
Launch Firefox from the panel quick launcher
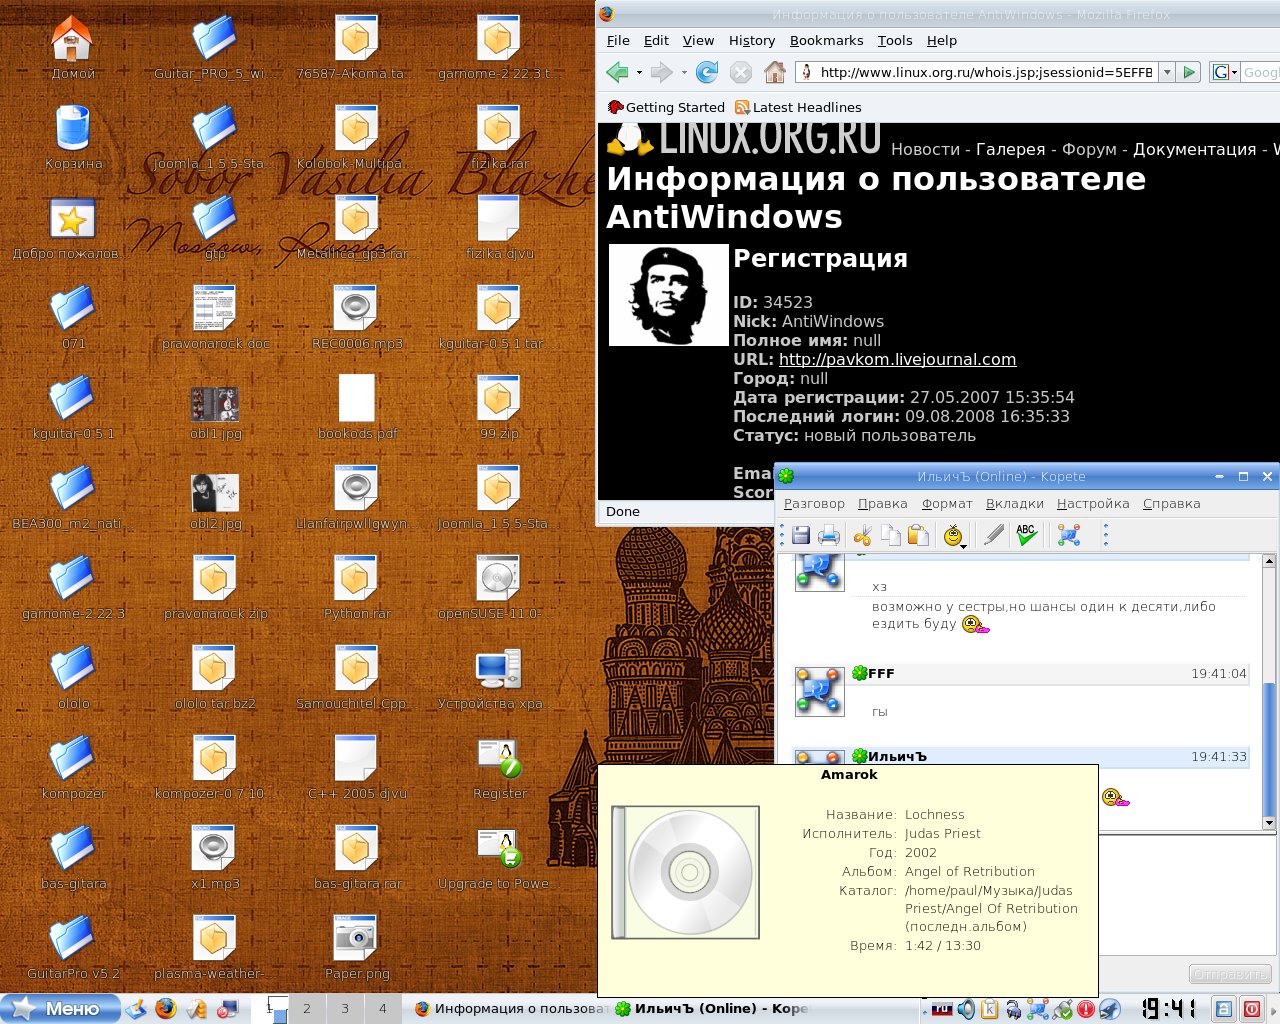166,1009
